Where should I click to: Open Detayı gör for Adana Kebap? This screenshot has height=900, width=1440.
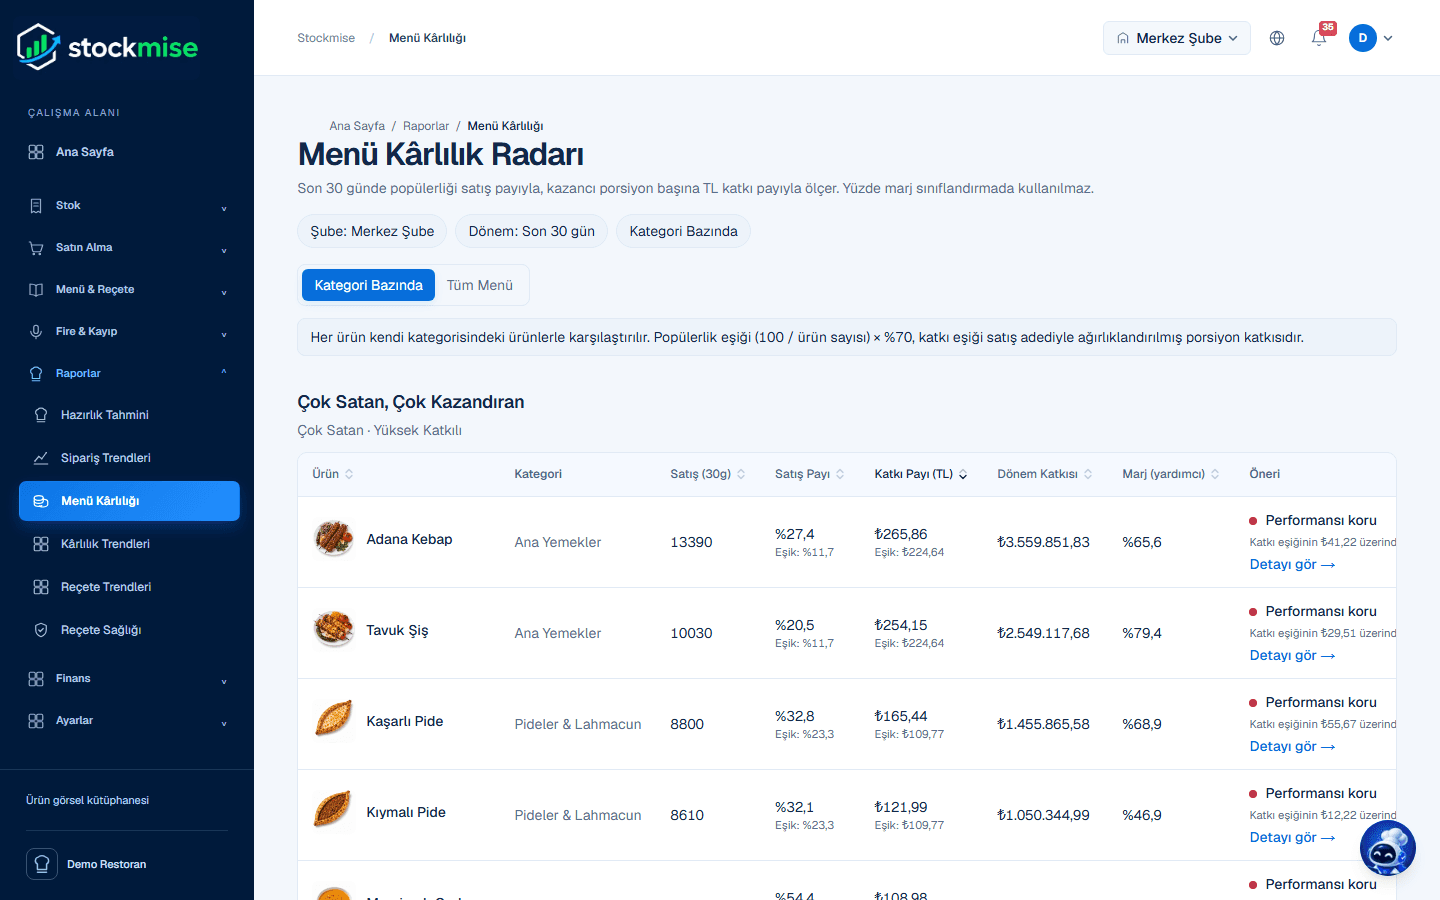(x=1292, y=564)
